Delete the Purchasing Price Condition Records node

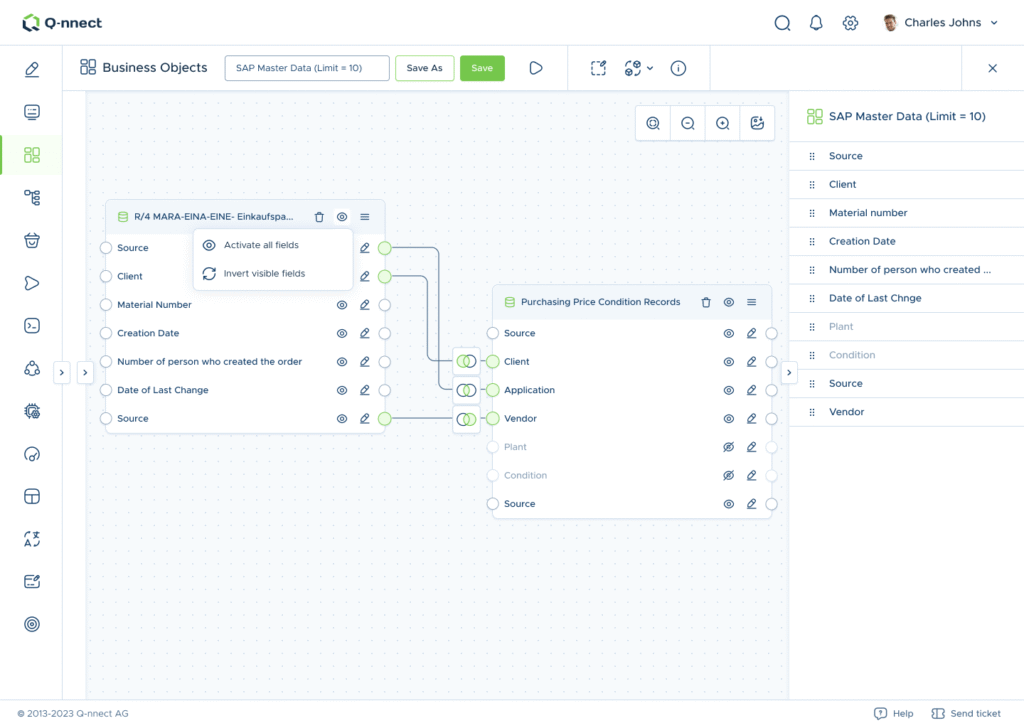(706, 302)
